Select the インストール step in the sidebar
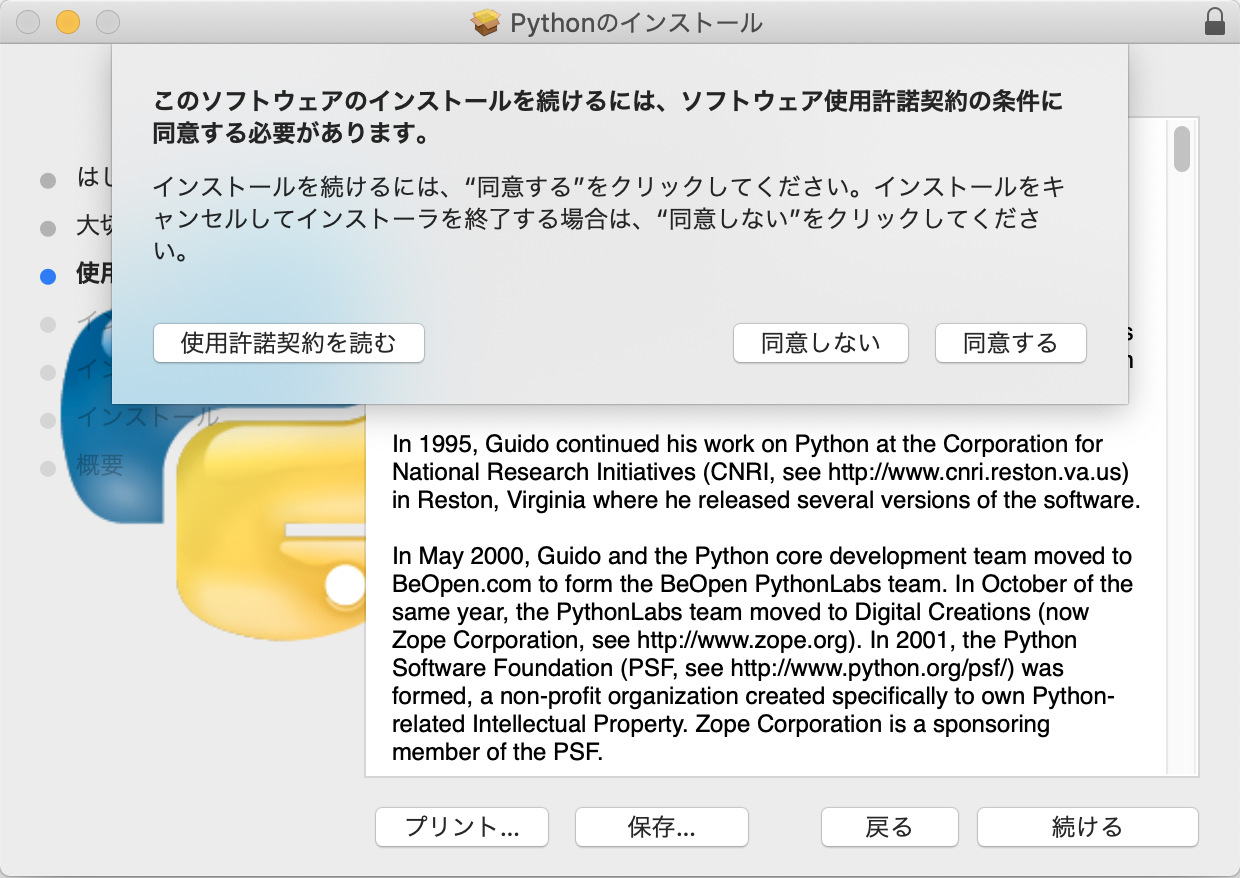This screenshot has height=878, width=1240. (x=147, y=416)
